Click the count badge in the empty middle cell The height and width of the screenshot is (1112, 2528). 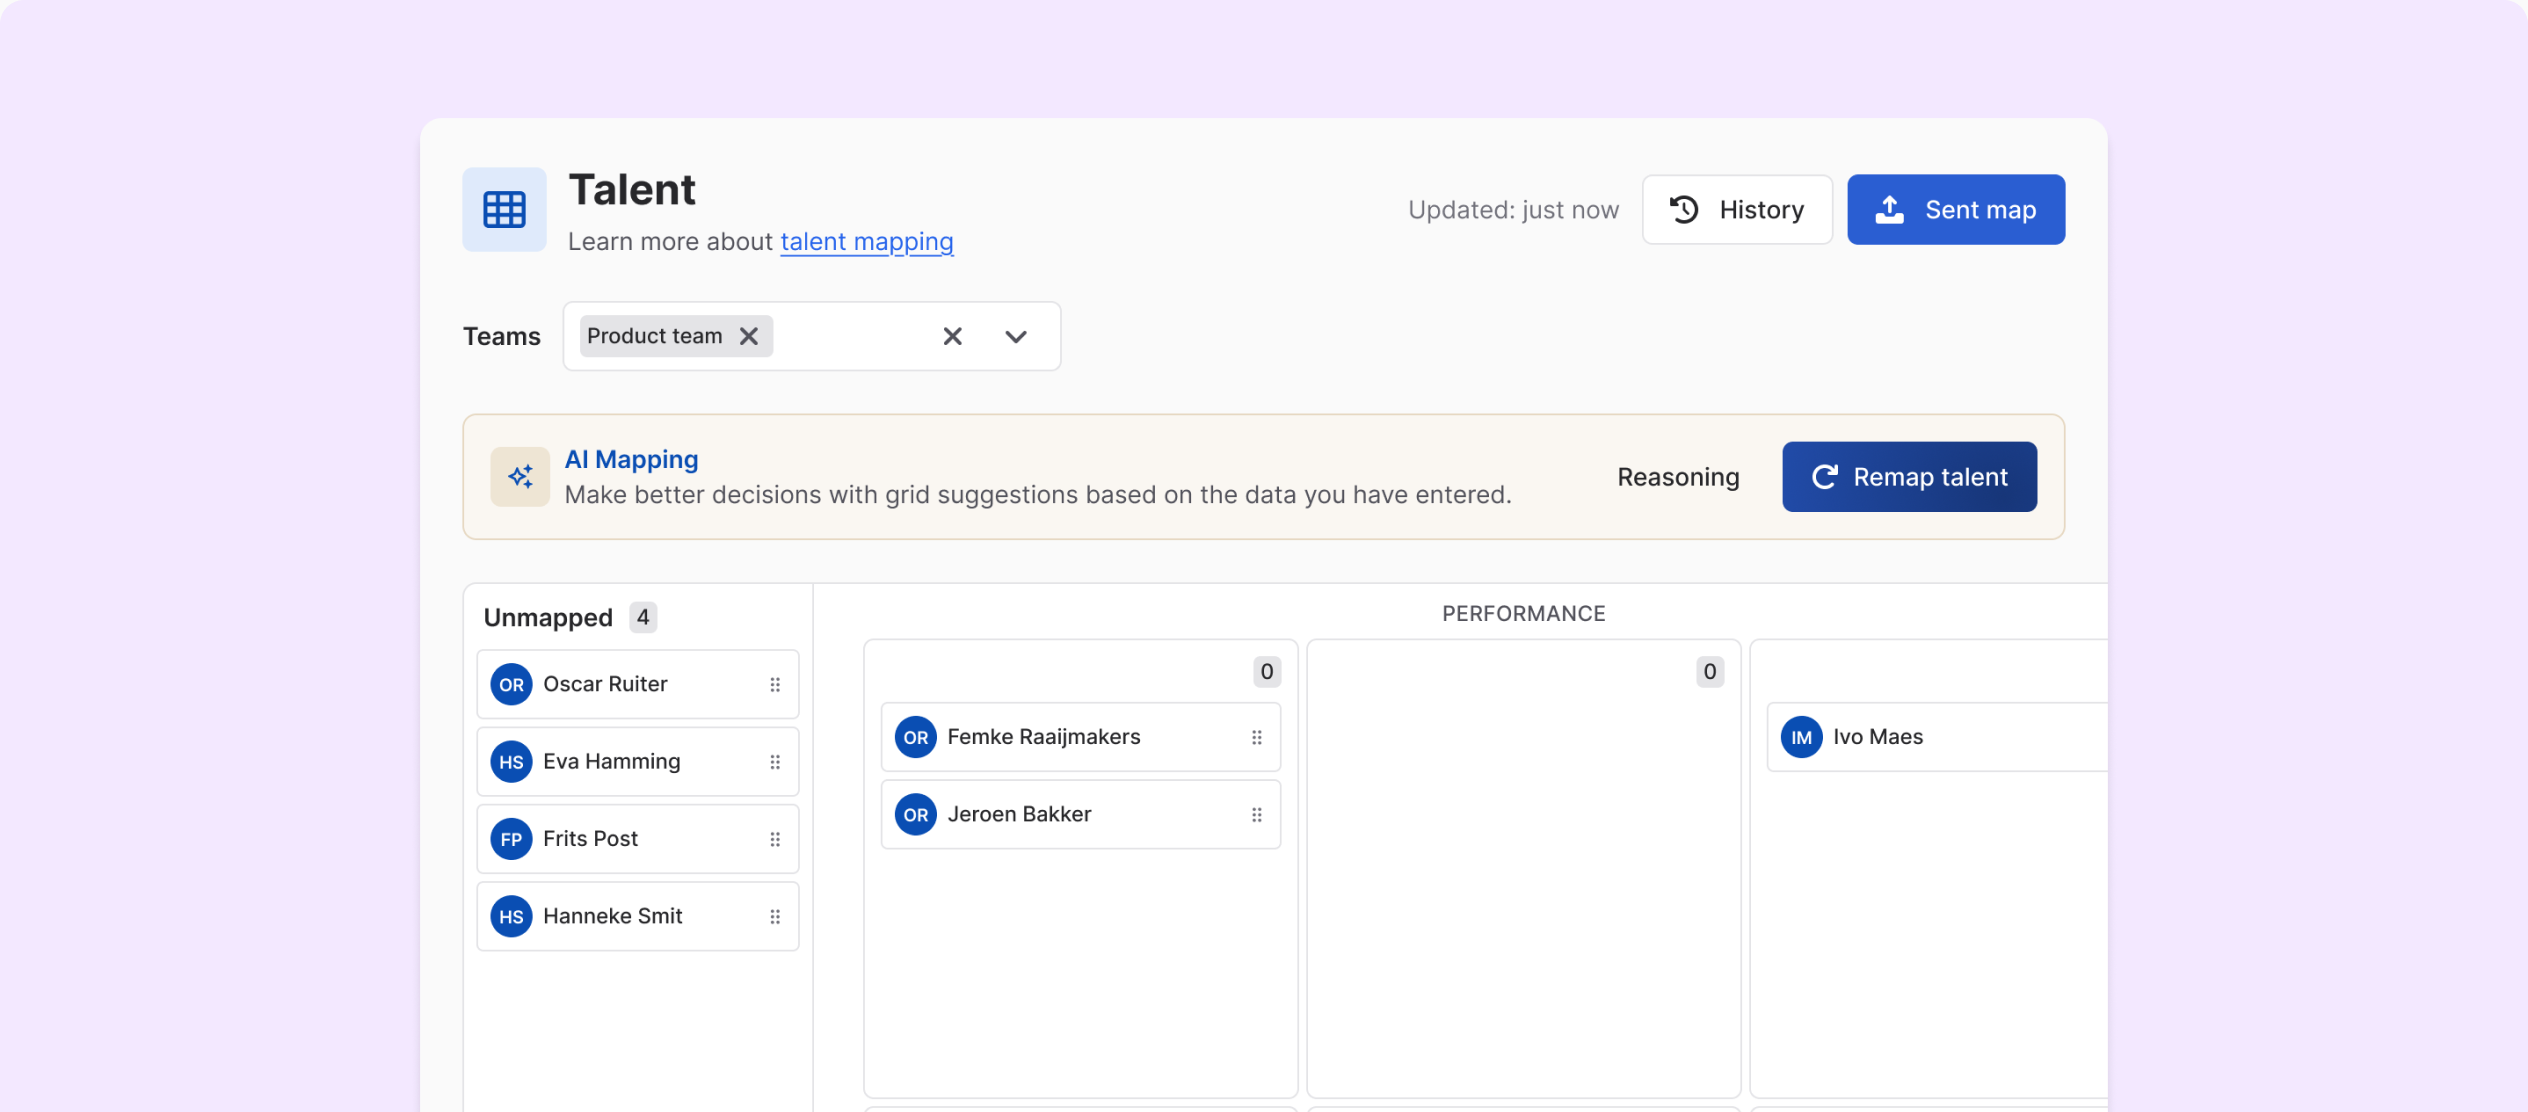click(x=1710, y=672)
